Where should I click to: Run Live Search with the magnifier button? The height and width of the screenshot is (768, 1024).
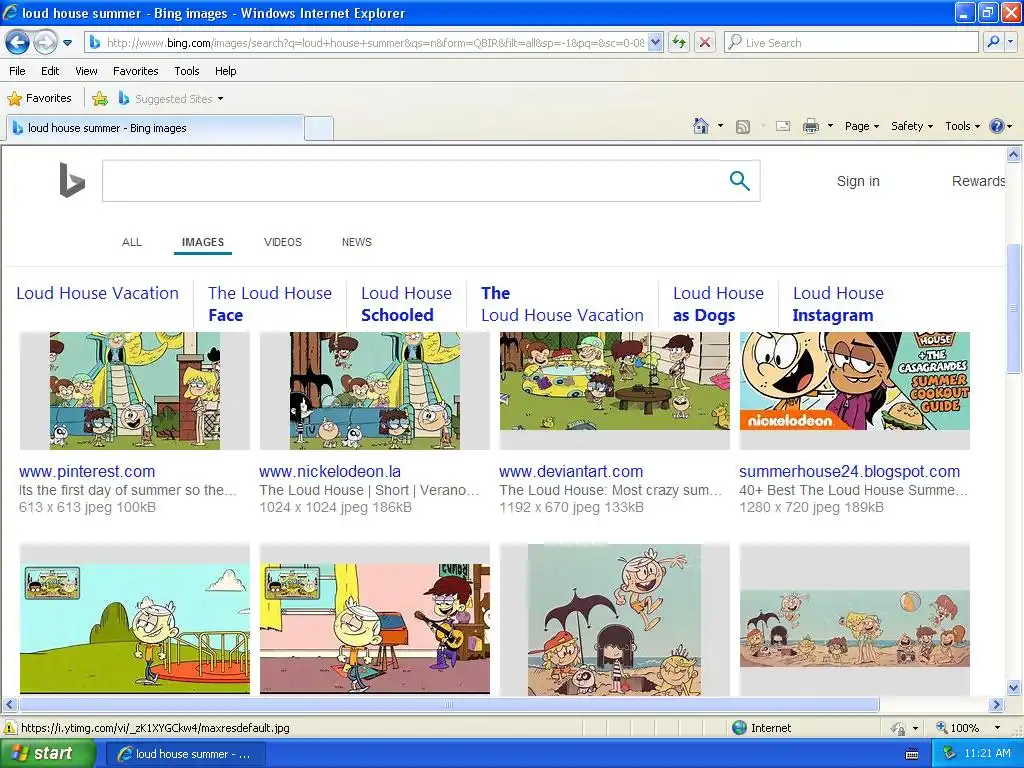tap(993, 43)
